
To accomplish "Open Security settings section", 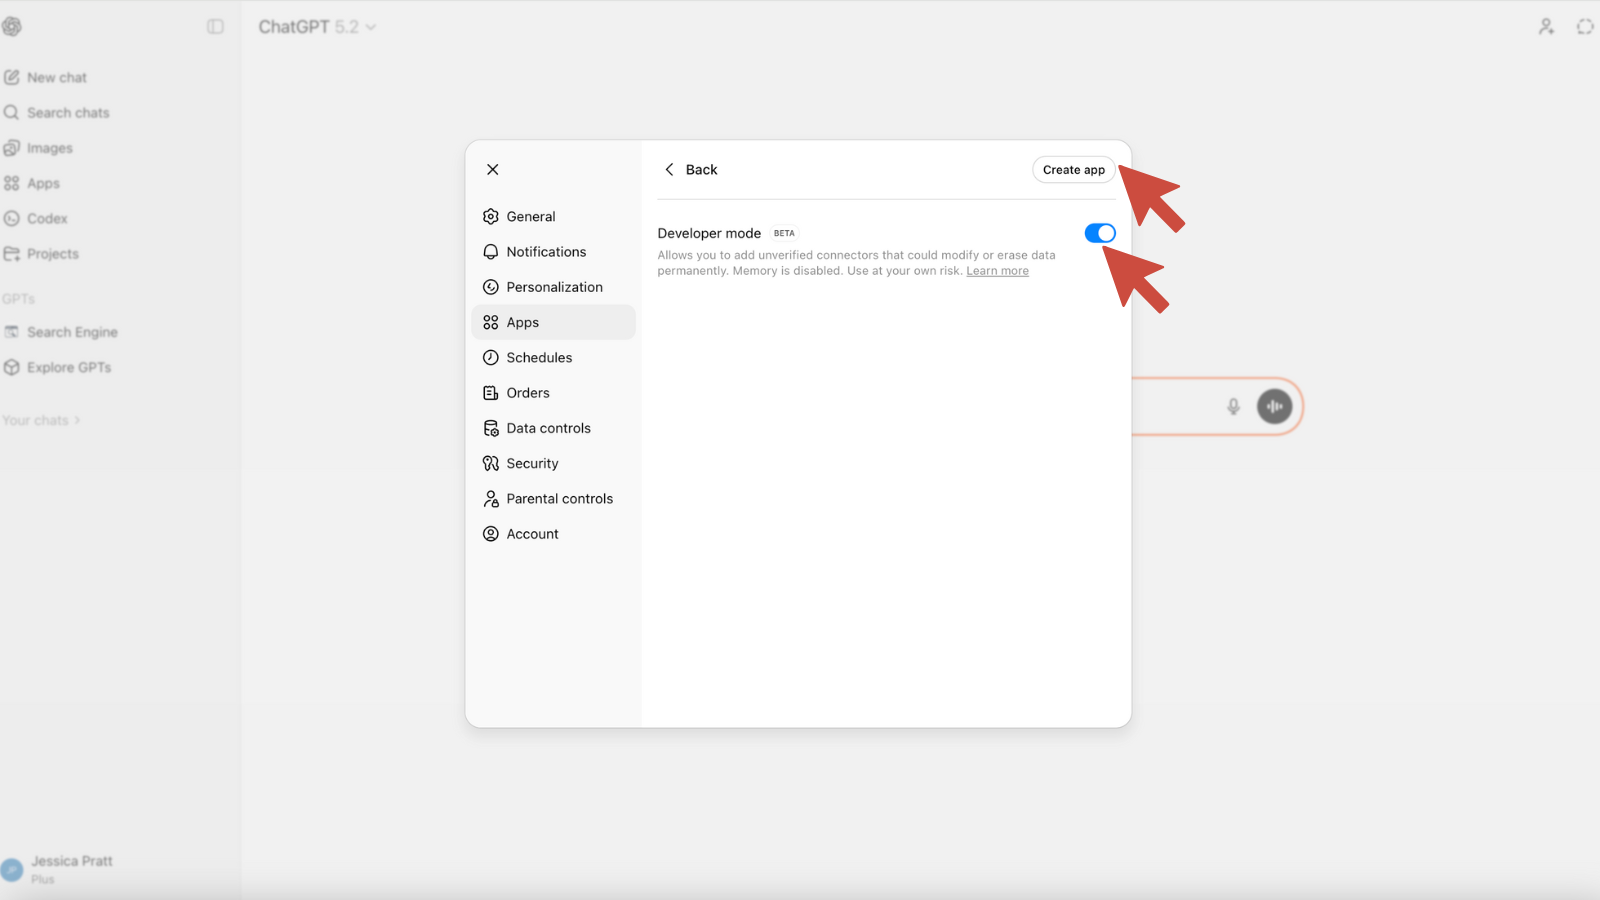I will (532, 464).
